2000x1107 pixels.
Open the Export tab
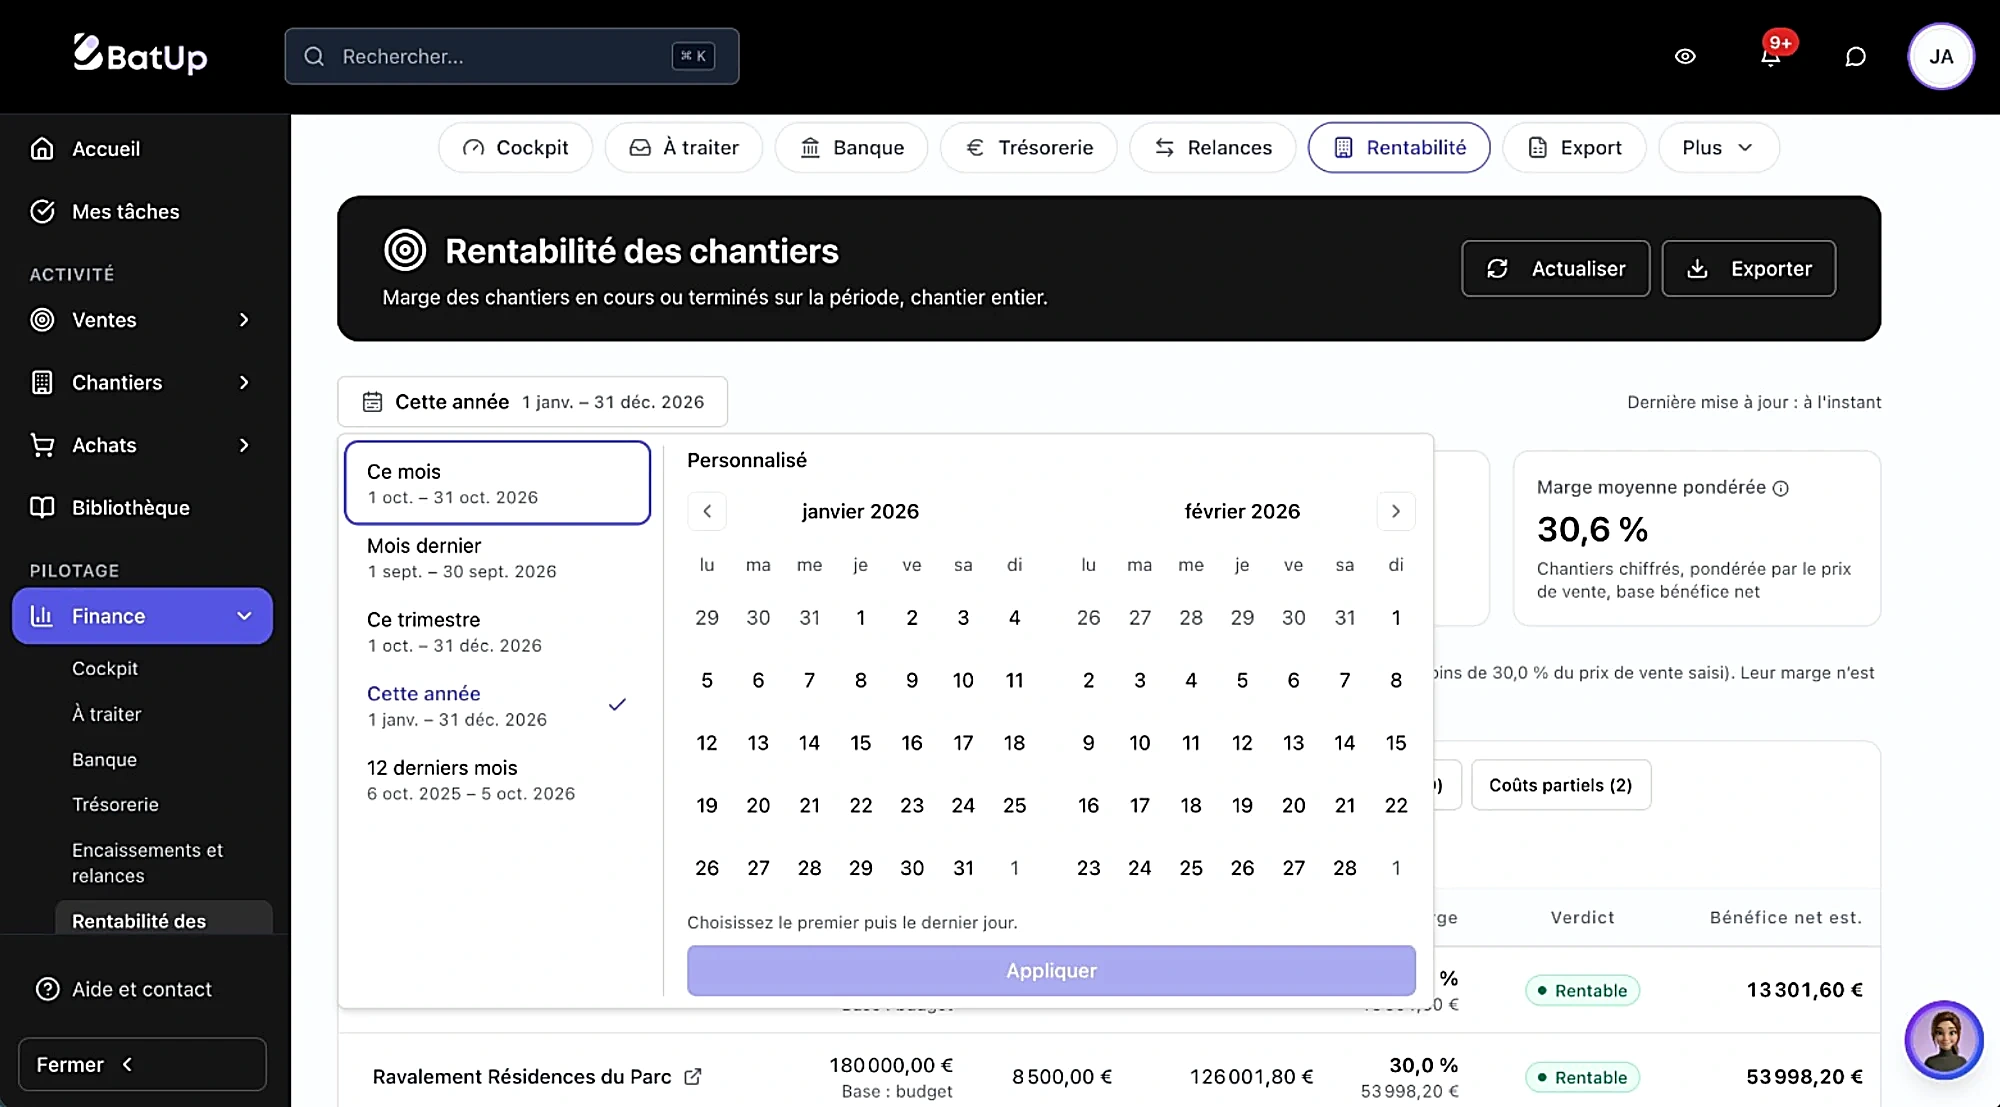click(1575, 148)
